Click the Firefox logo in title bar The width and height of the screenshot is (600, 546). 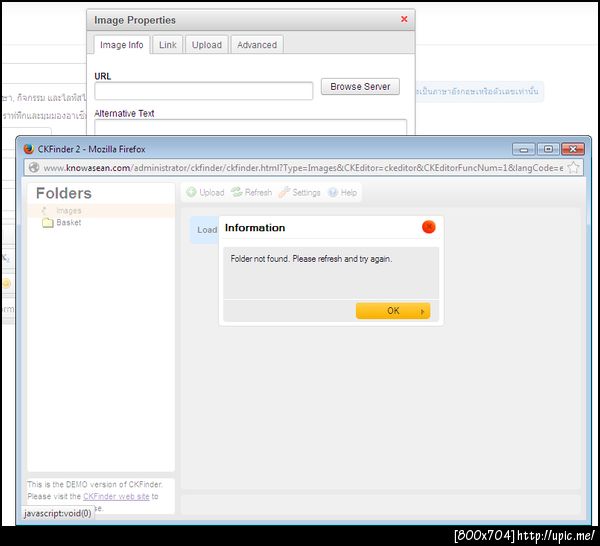click(29, 149)
